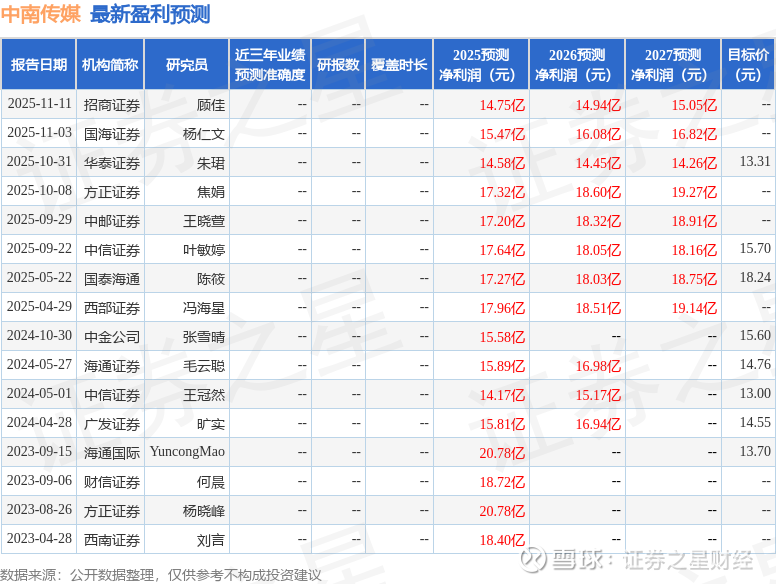
Task: Click 14.26亿 in the 华泰证券 row
Action: coord(694,163)
